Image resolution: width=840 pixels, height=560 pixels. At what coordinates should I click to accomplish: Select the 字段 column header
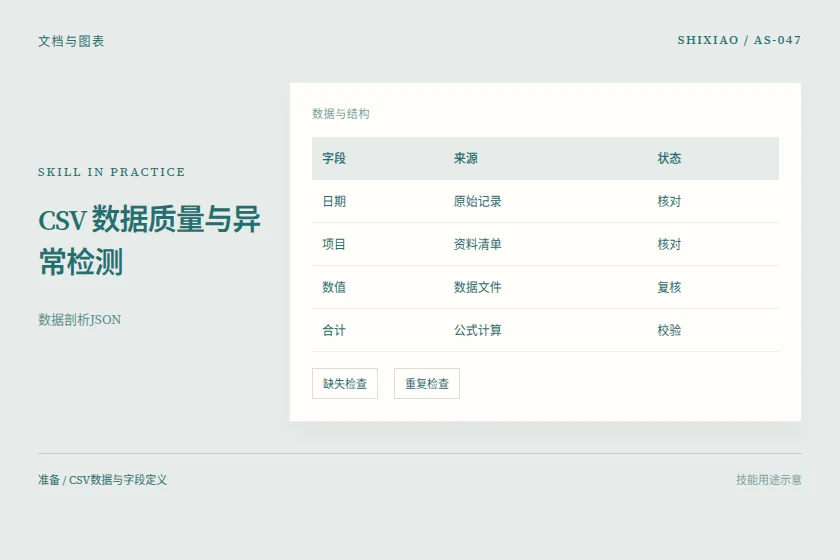click(x=334, y=159)
